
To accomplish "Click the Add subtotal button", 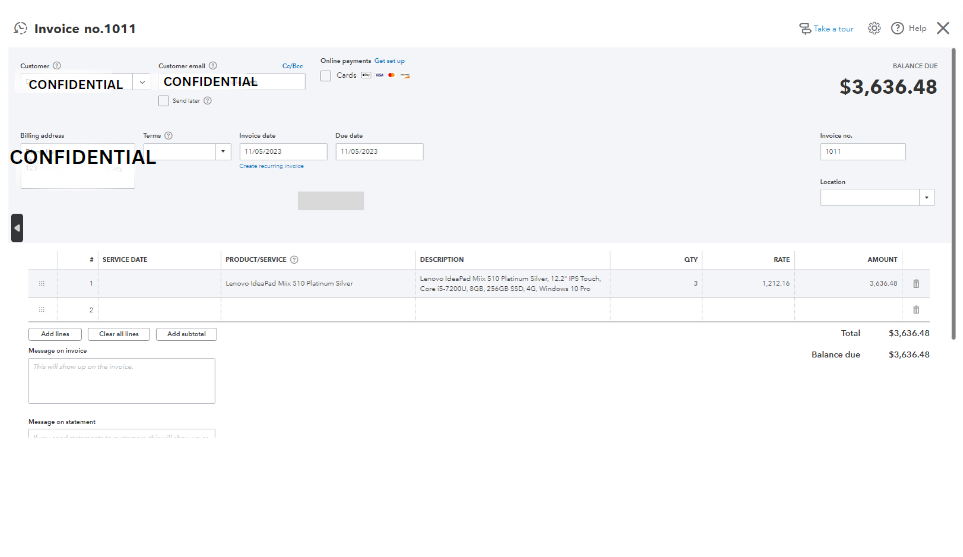I will [186, 334].
